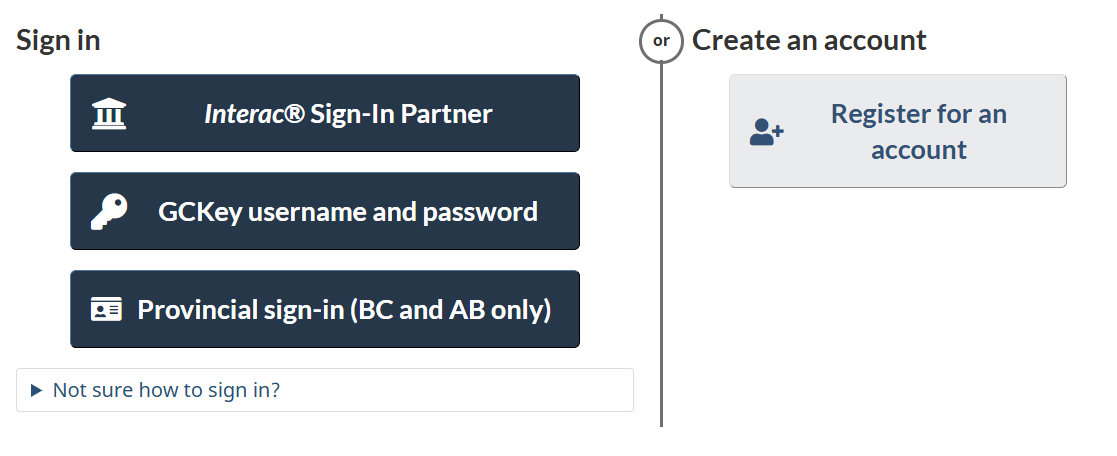Click the "Sign in" heading
The height and width of the screenshot is (456, 1117).
point(58,40)
